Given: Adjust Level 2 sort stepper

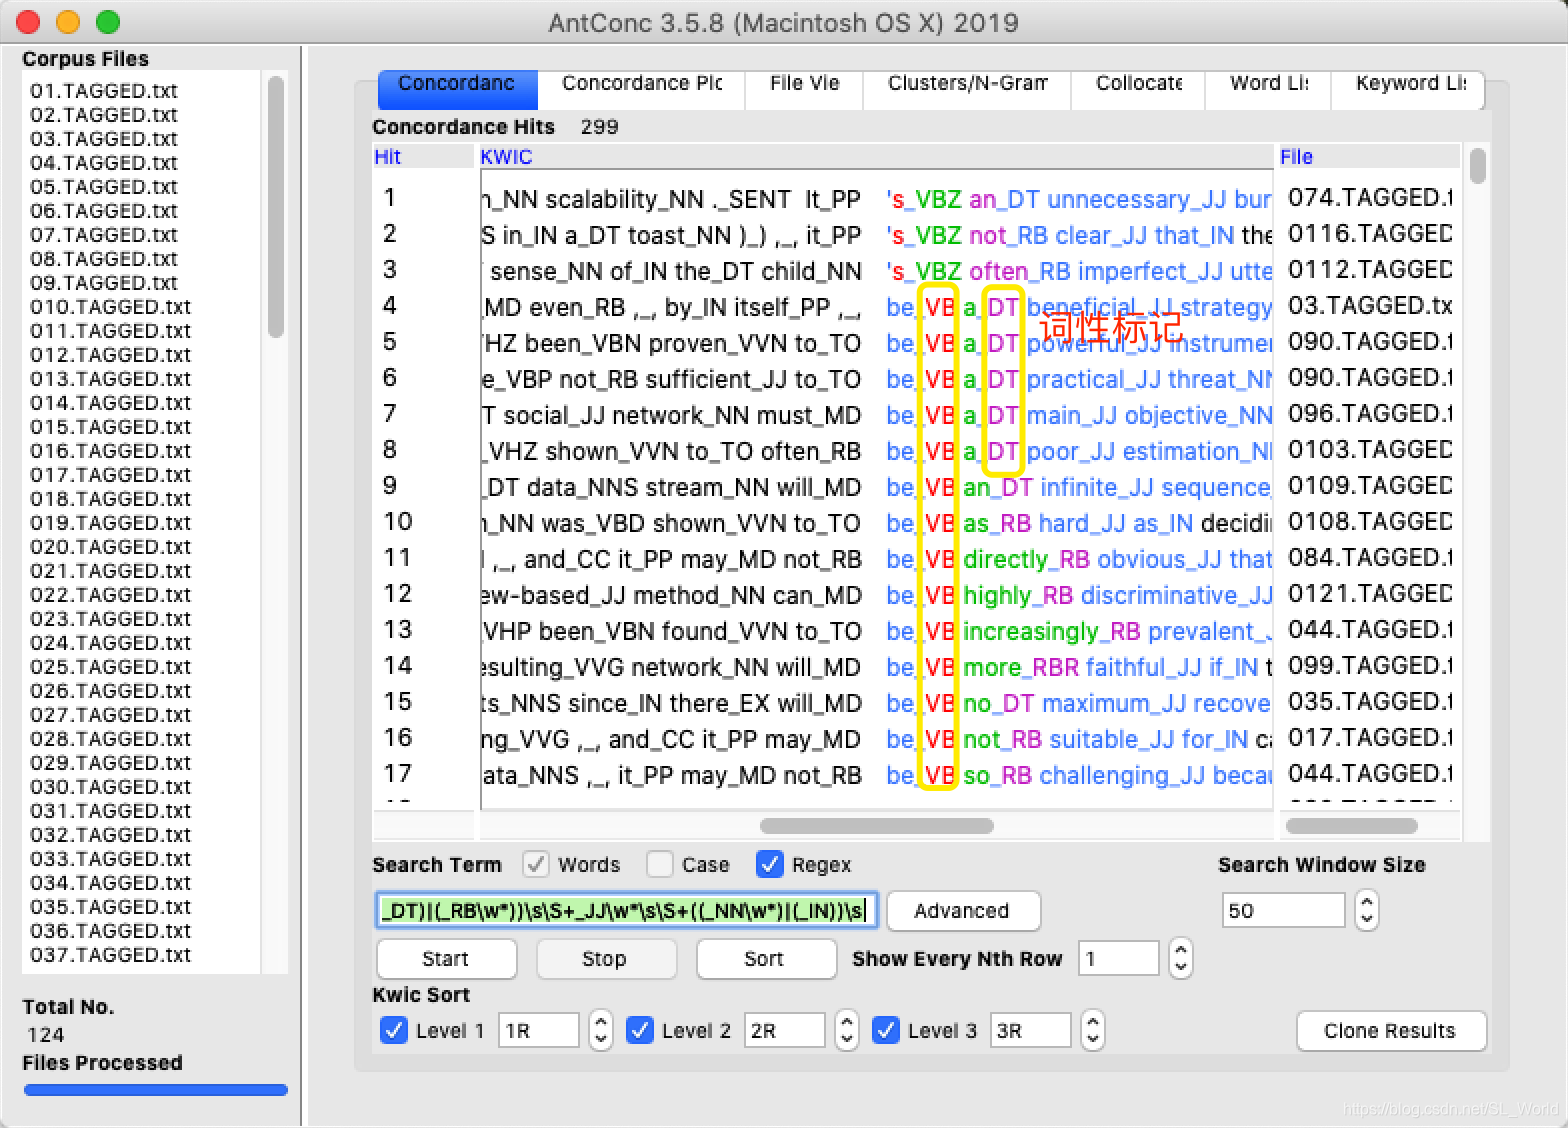Looking at the screenshot, I should pos(846,1031).
